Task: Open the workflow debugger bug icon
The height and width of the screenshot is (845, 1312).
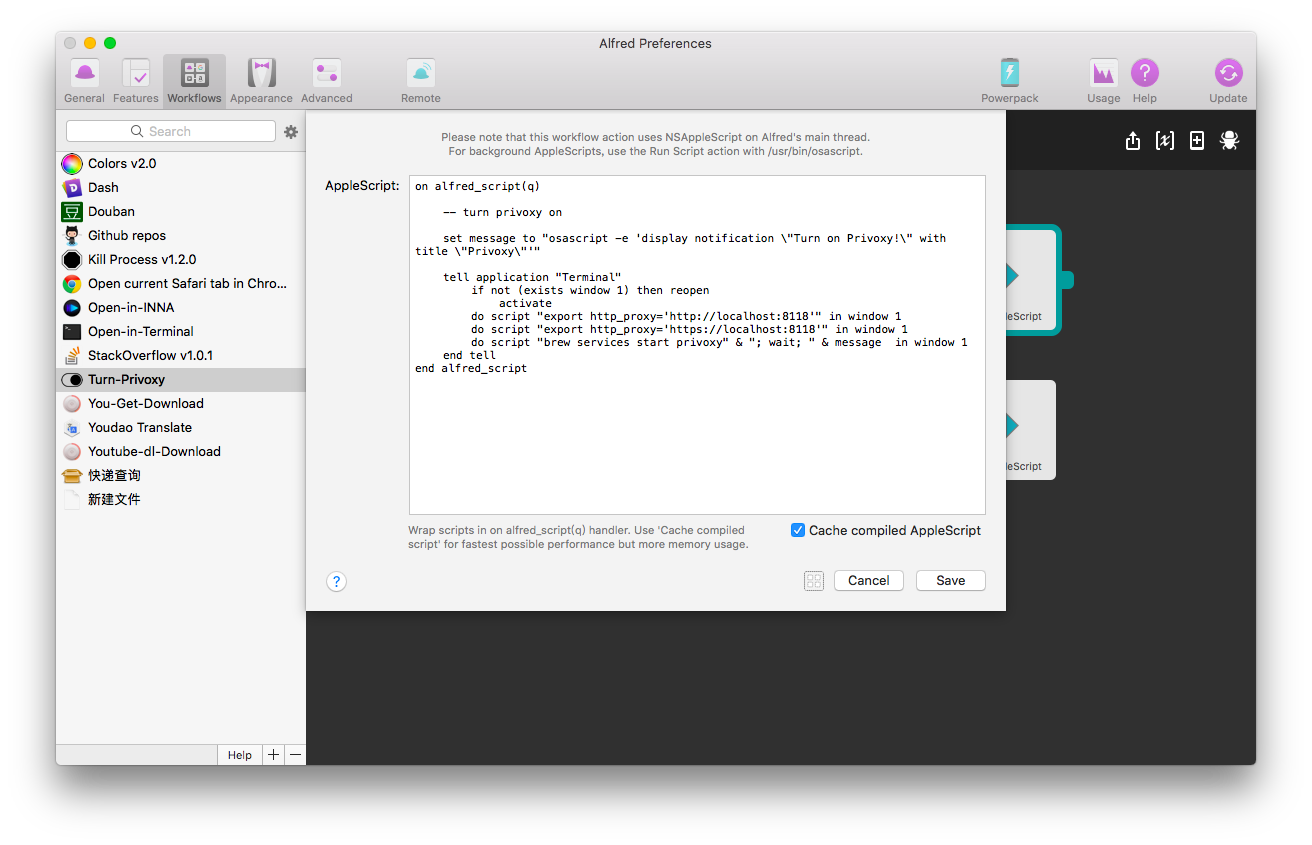Action: coord(1230,141)
